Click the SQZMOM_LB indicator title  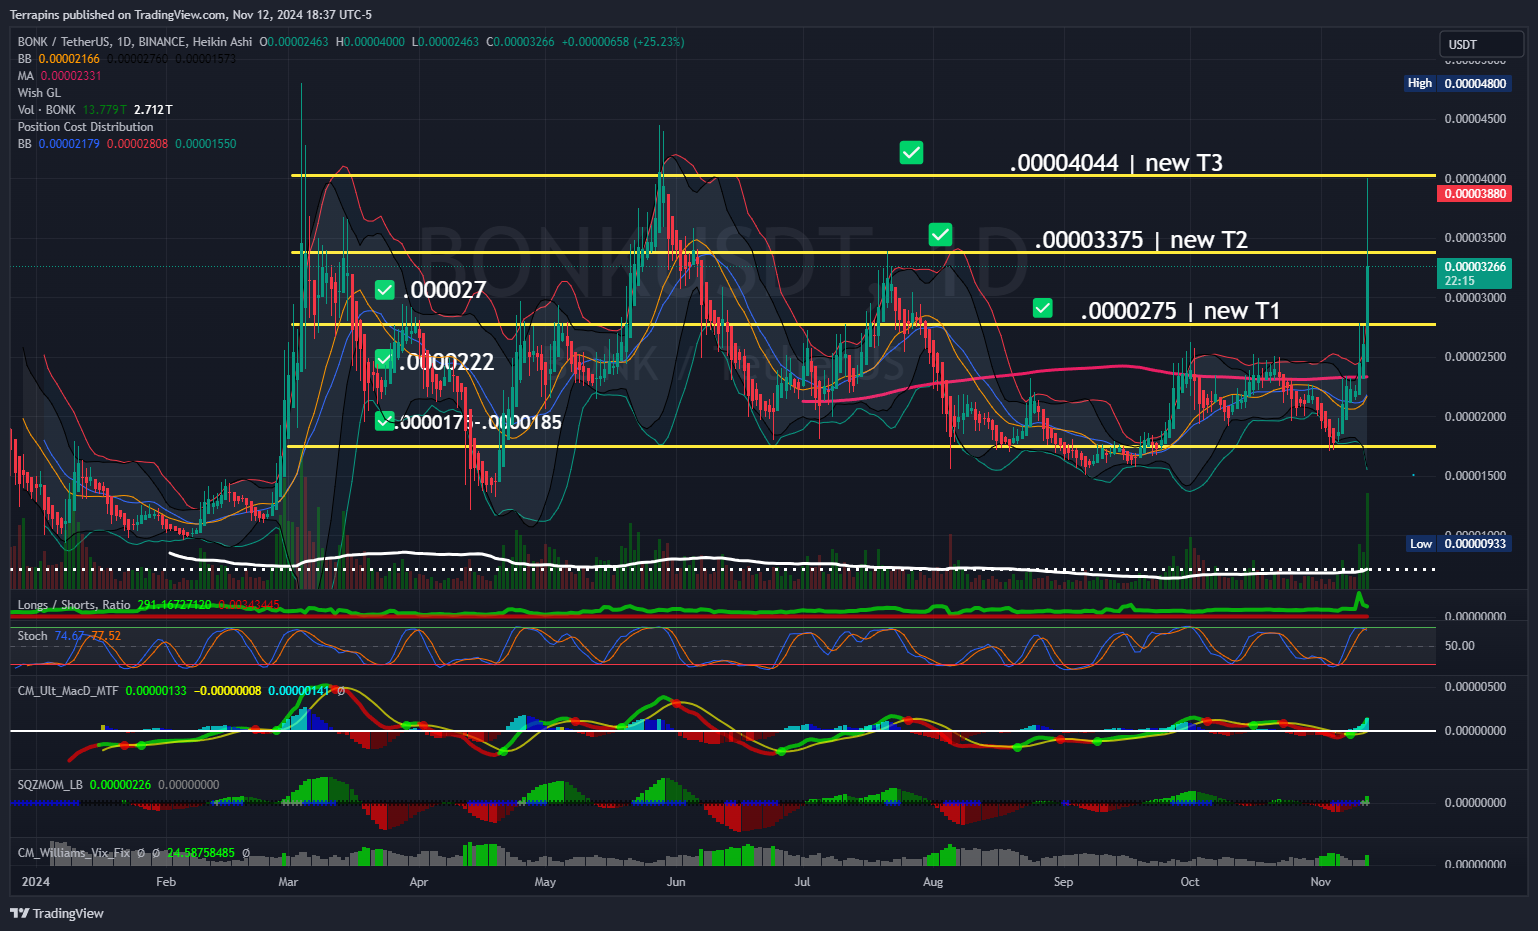(x=50, y=785)
